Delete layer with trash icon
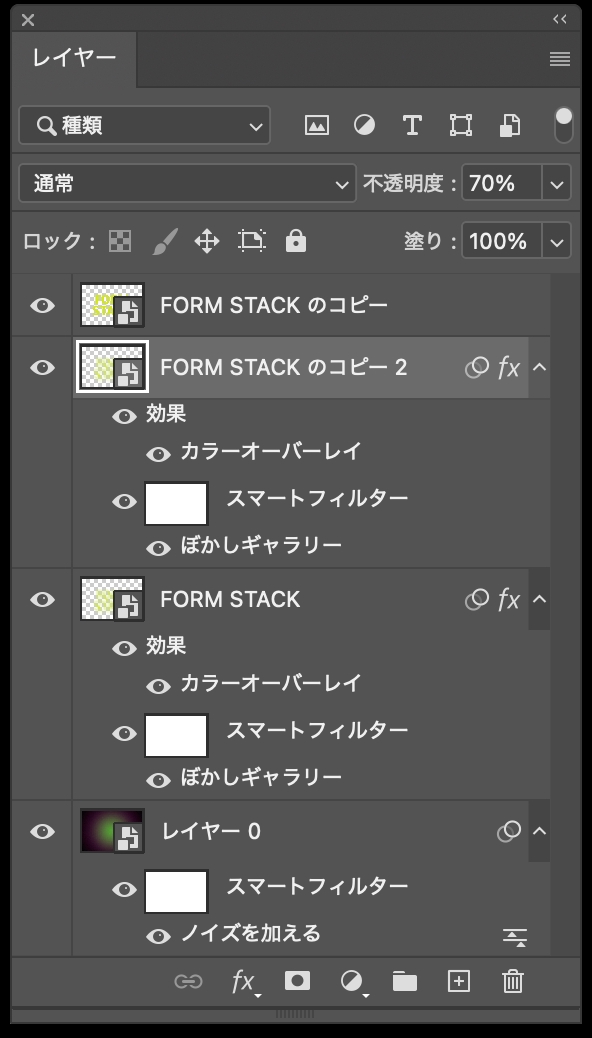The image size is (592, 1038). [513, 980]
